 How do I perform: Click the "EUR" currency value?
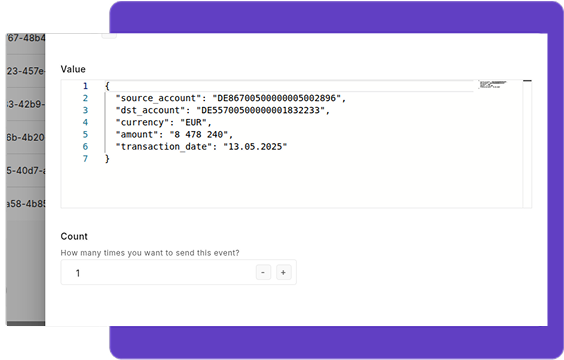pyautogui.click(x=194, y=122)
